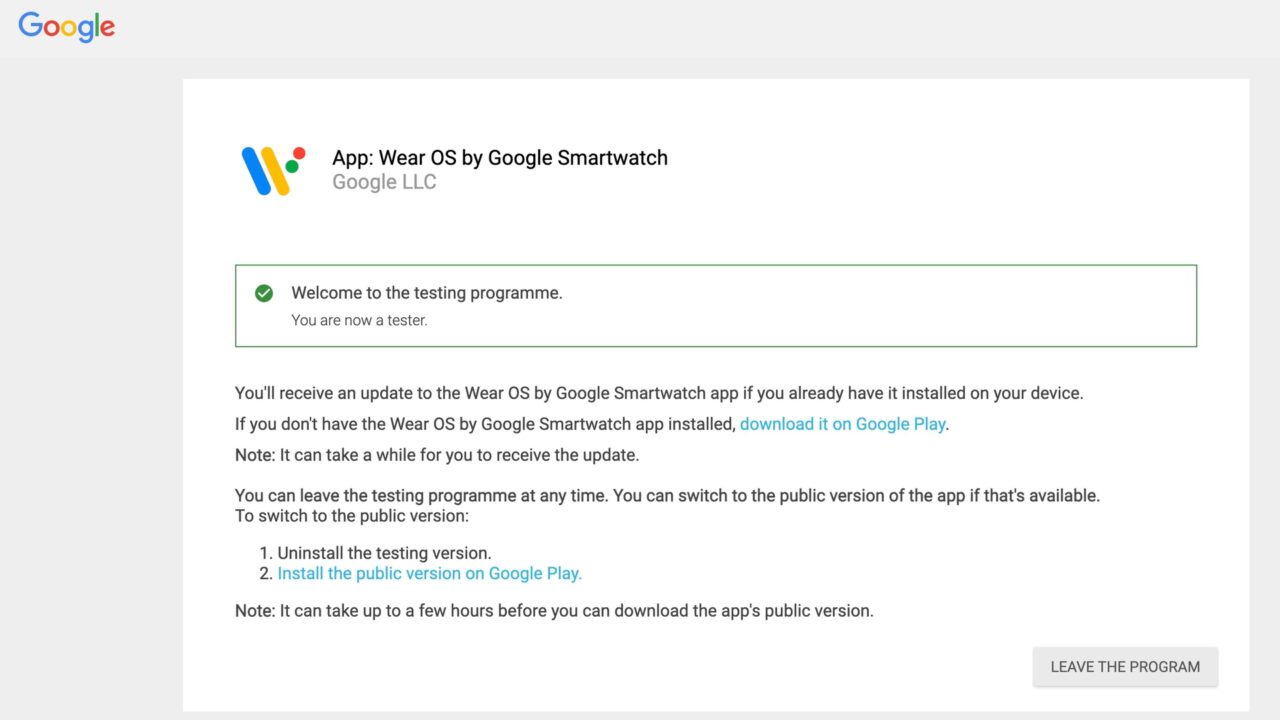Select the developer name Google LLC
This screenshot has width=1280, height=720.
384,181
